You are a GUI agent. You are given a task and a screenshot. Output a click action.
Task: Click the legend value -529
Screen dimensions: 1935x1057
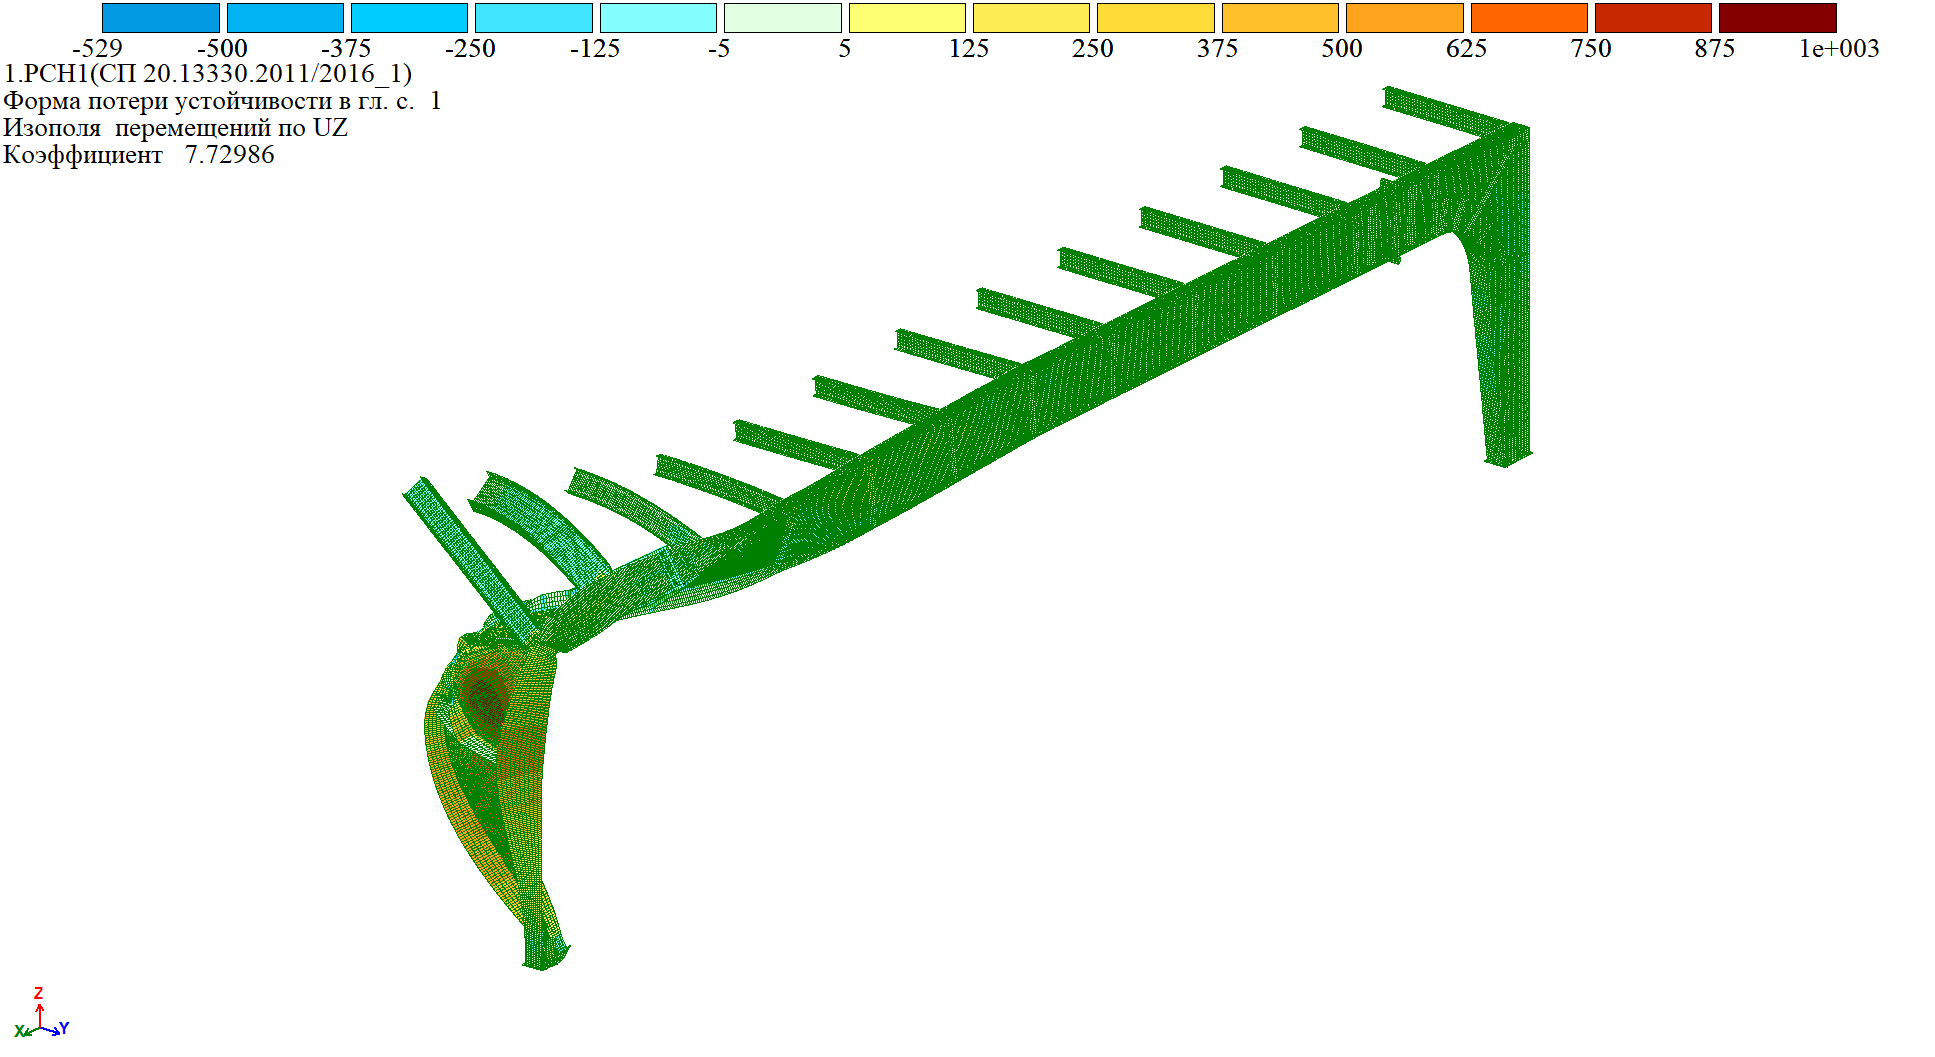coord(97,48)
